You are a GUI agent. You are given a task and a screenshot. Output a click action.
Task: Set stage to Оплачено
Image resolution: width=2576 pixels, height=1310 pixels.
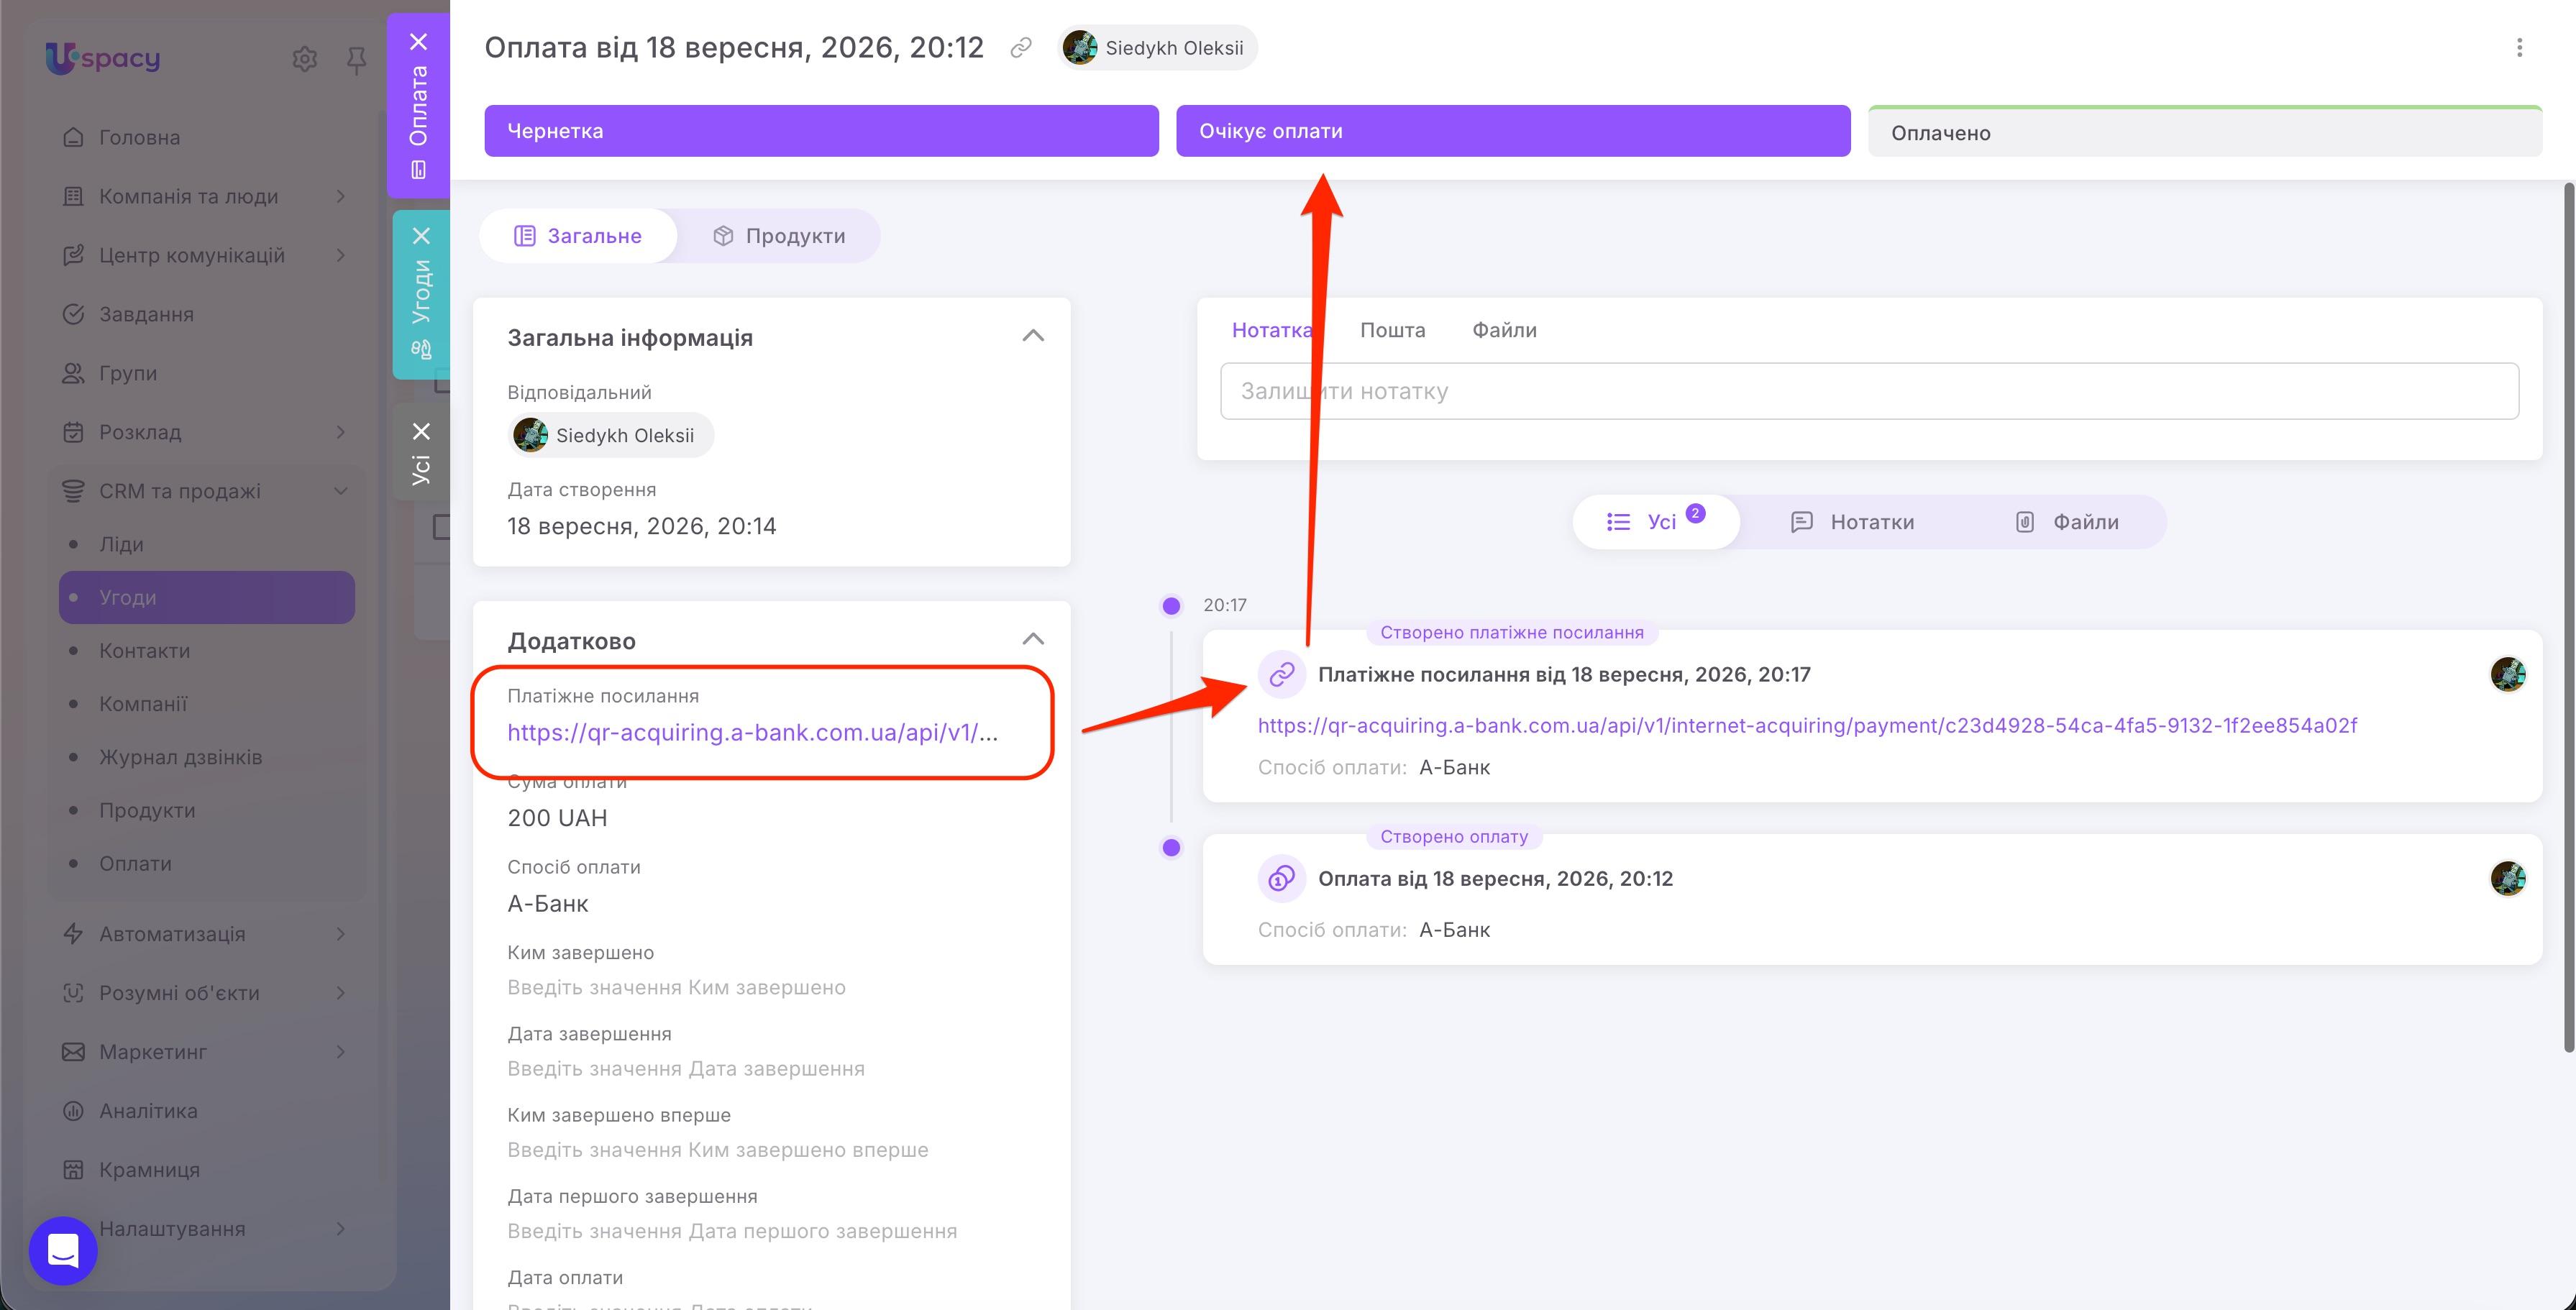(x=2205, y=132)
